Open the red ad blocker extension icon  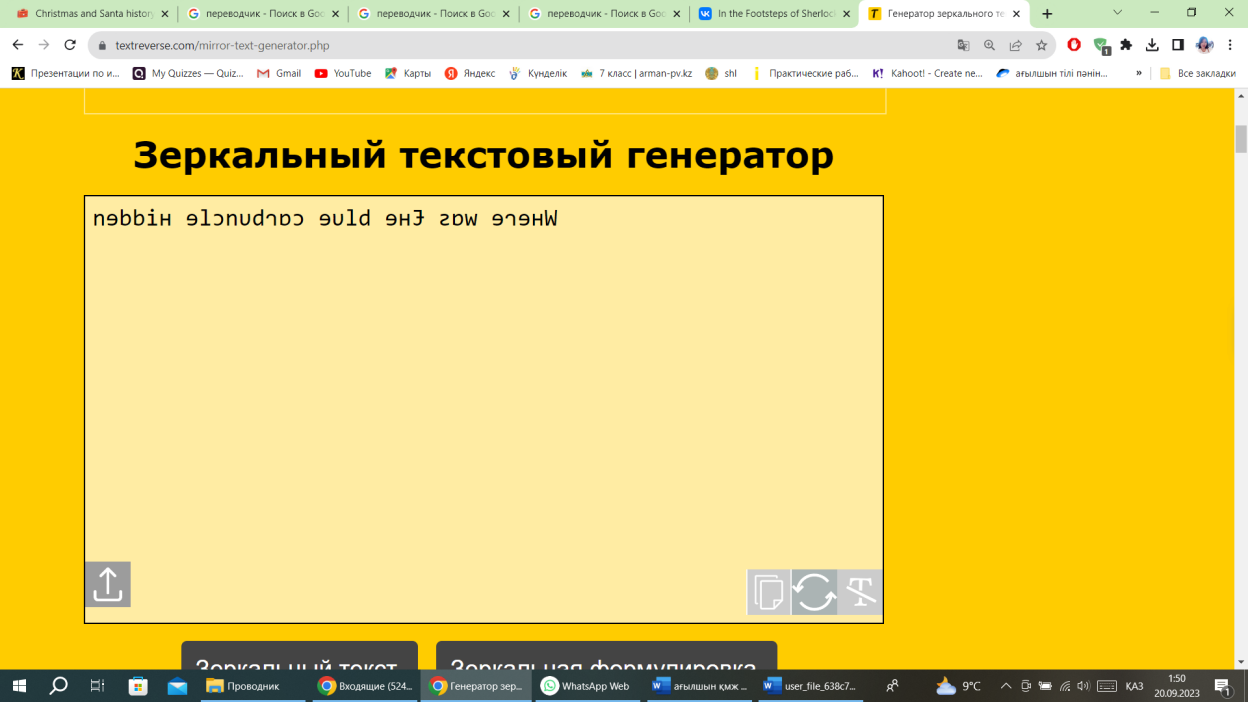tap(1074, 45)
